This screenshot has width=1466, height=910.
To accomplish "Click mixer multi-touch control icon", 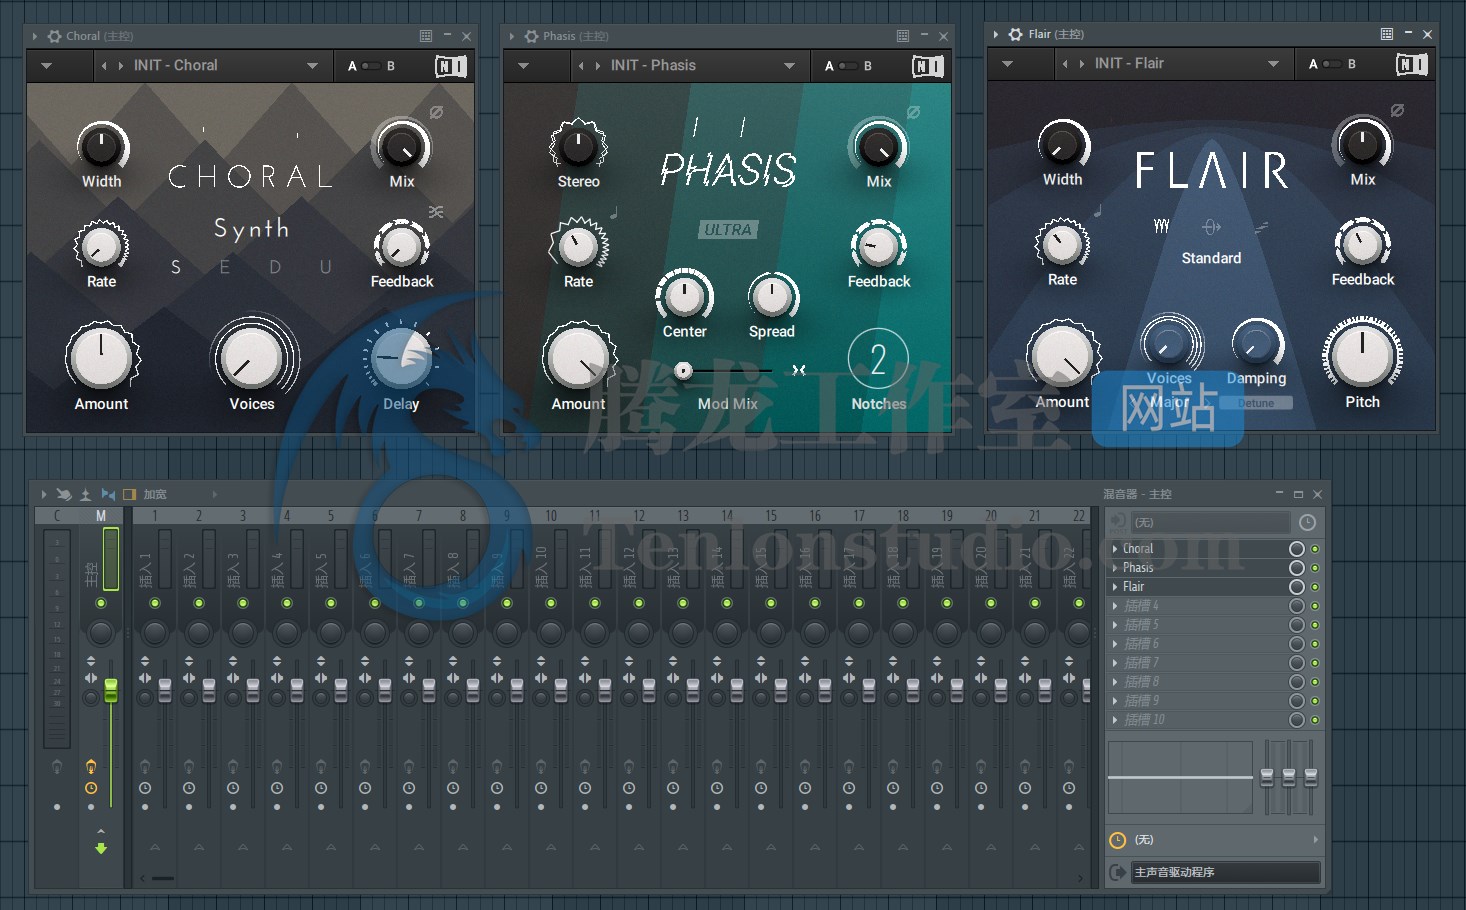I will tap(64, 494).
